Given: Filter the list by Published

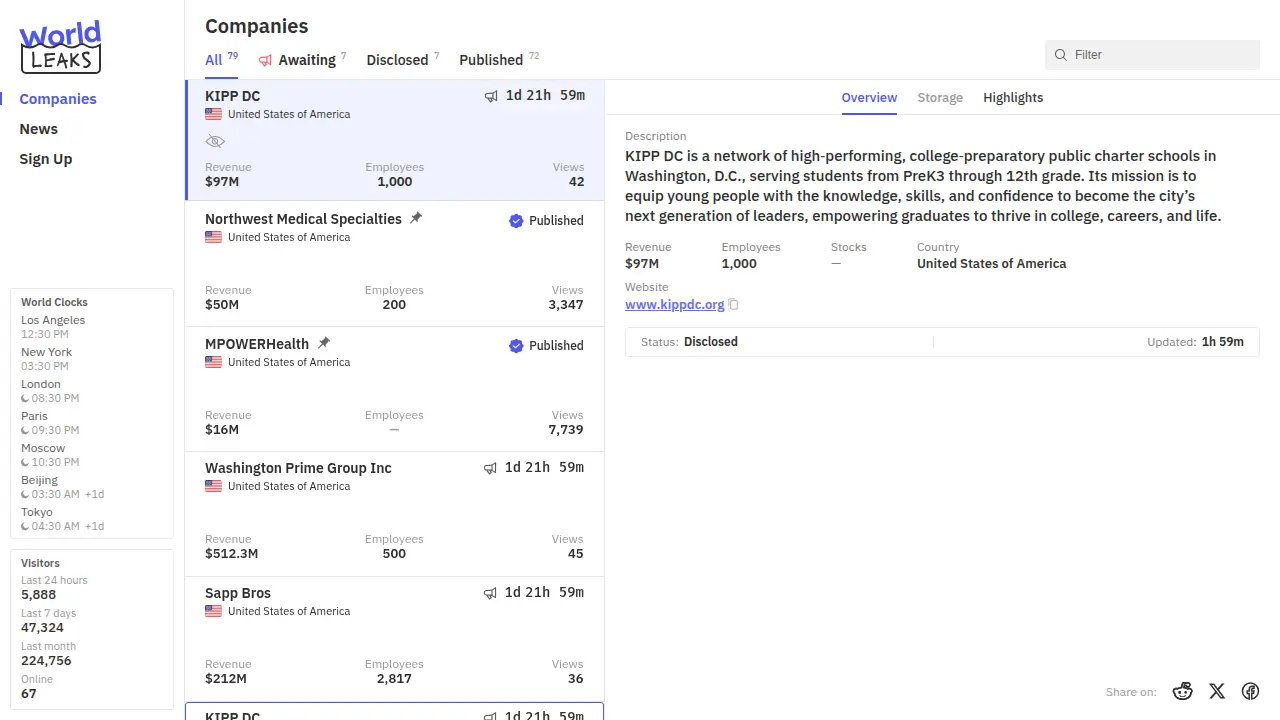Looking at the screenshot, I should 491,60.
